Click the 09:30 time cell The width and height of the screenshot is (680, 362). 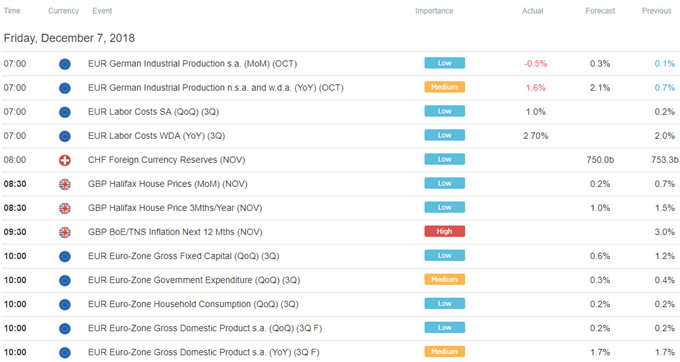coord(15,232)
